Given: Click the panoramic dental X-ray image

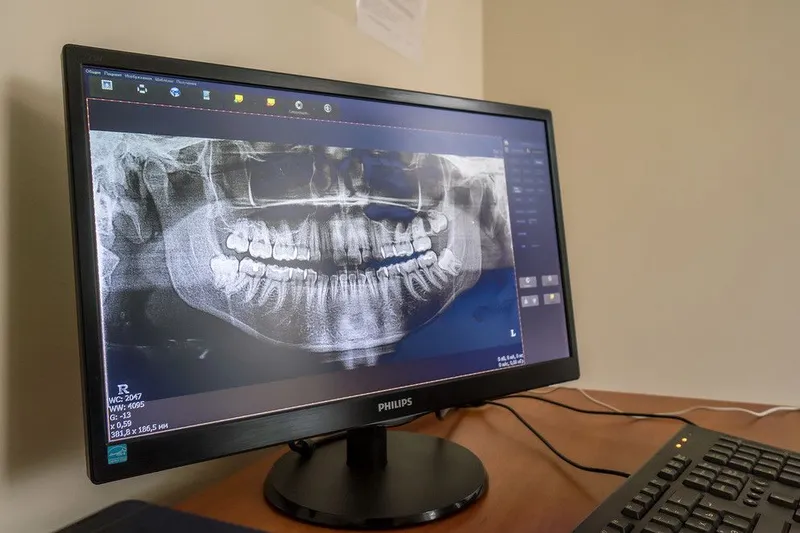Looking at the screenshot, I should tap(310, 250).
